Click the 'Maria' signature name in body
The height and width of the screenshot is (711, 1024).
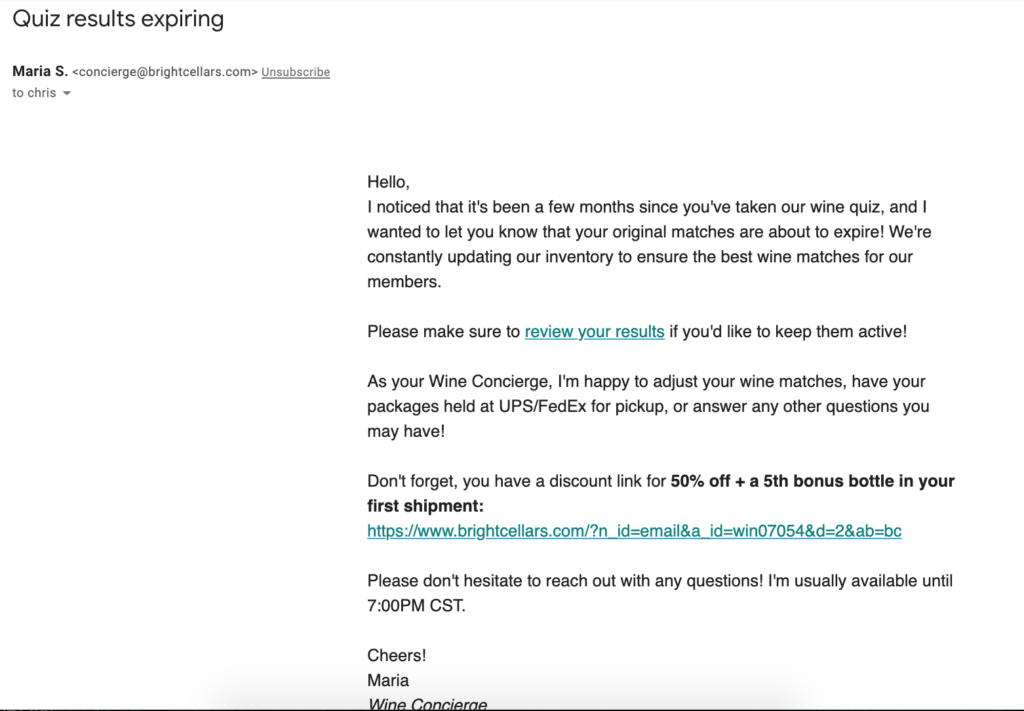pos(388,680)
